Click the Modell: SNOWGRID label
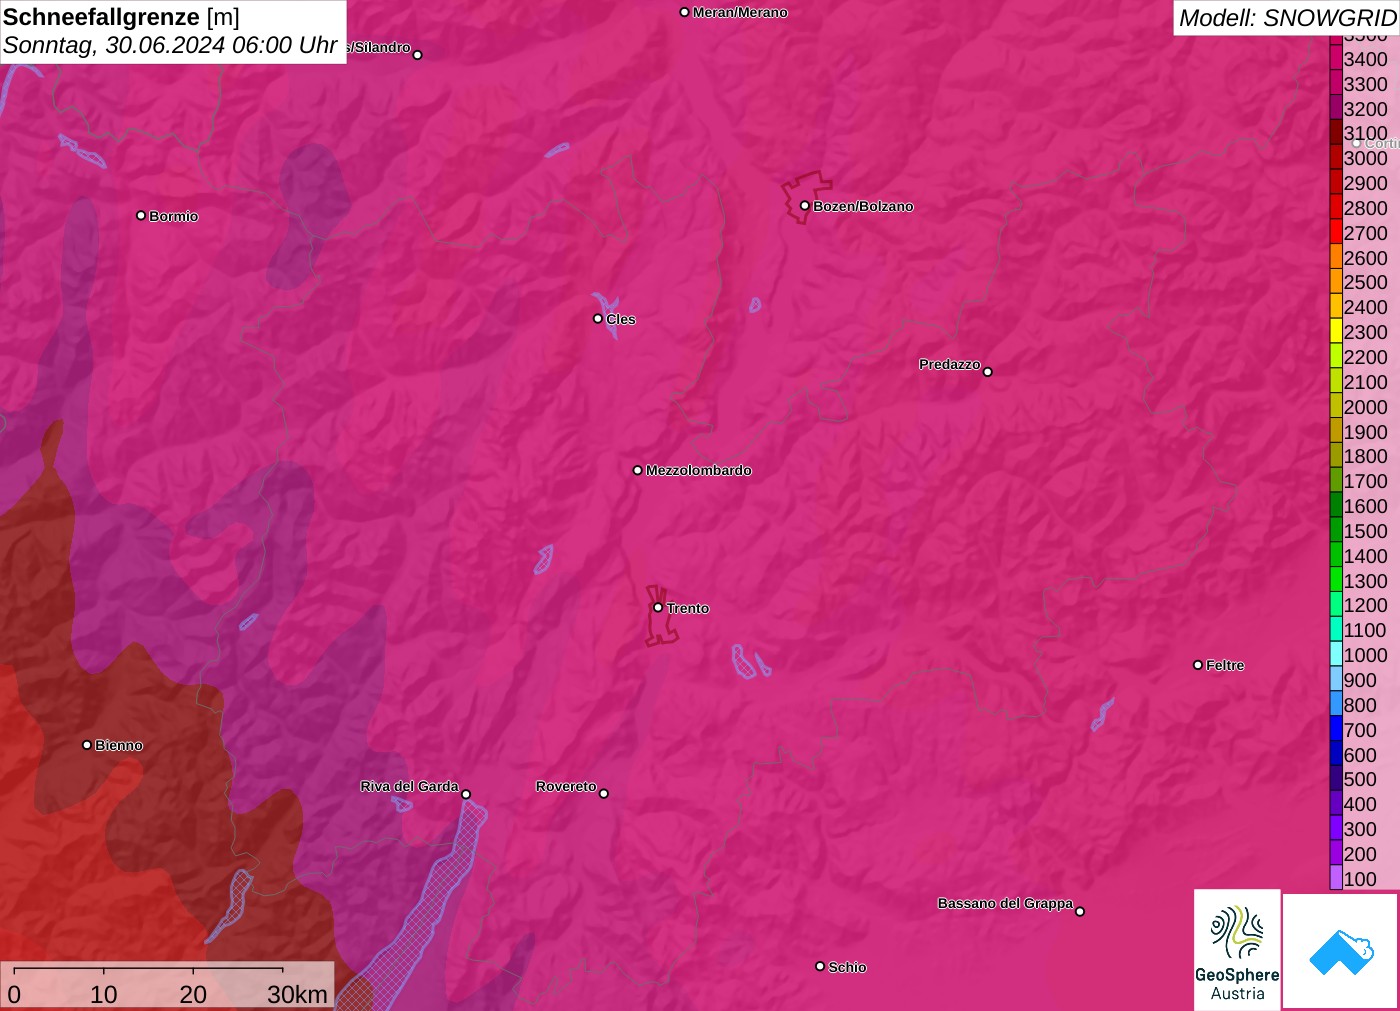This screenshot has width=1400, height=1011. click(x=1287, y=17)
